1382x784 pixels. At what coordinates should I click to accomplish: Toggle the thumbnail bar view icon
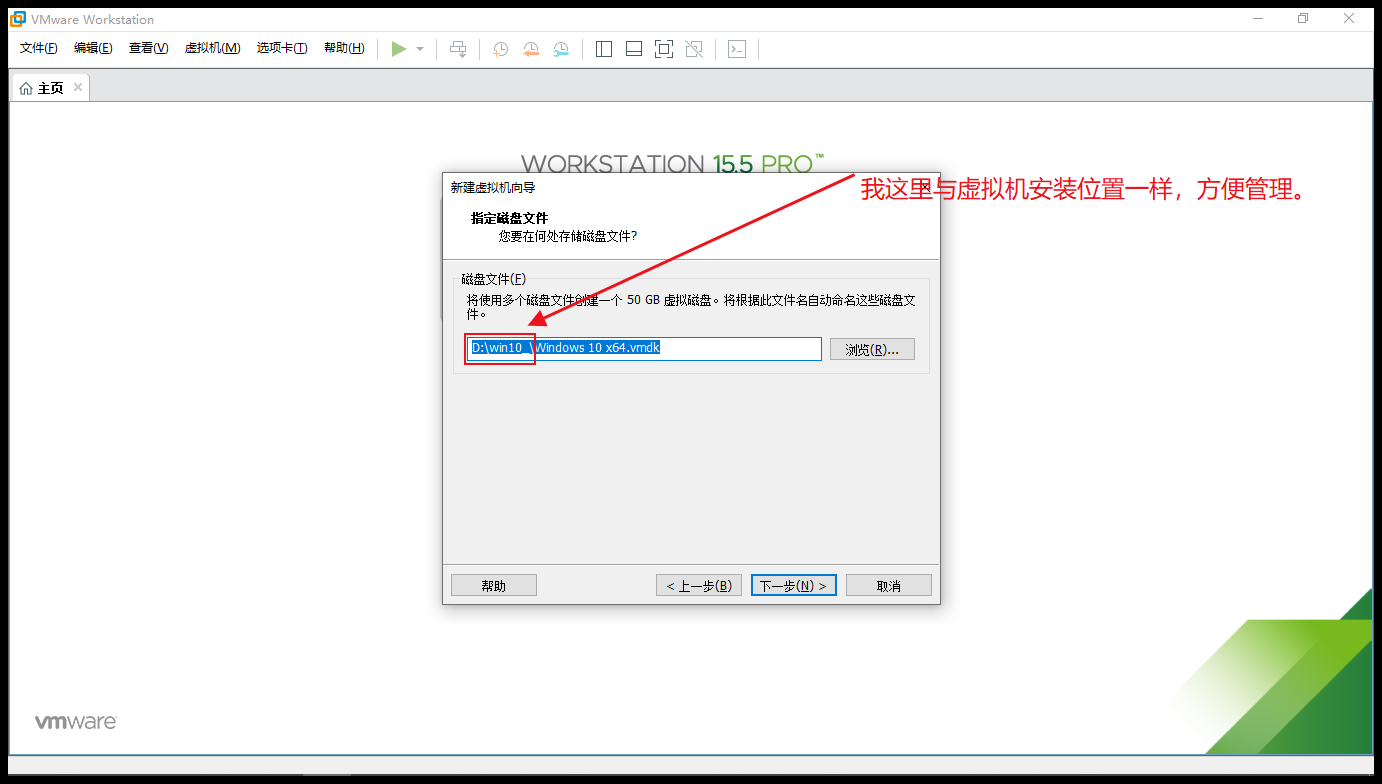coord(634,49)
